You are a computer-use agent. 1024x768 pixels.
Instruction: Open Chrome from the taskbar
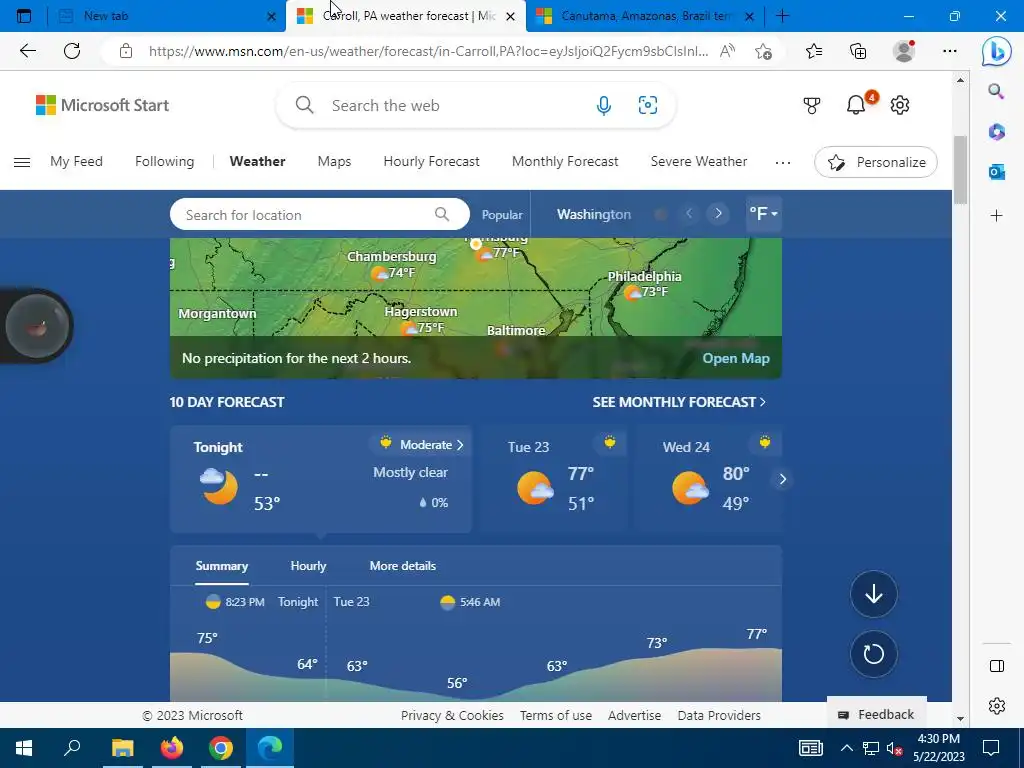click(221, 748)
